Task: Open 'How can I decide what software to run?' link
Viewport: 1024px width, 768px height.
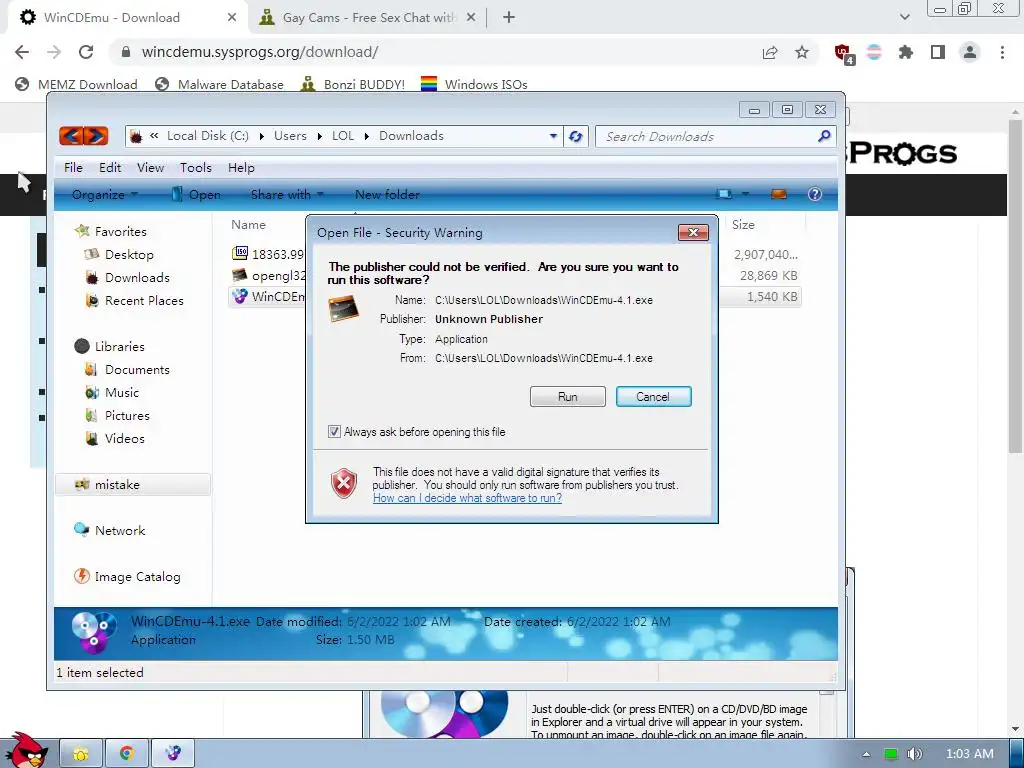Action: click(468, 498)
